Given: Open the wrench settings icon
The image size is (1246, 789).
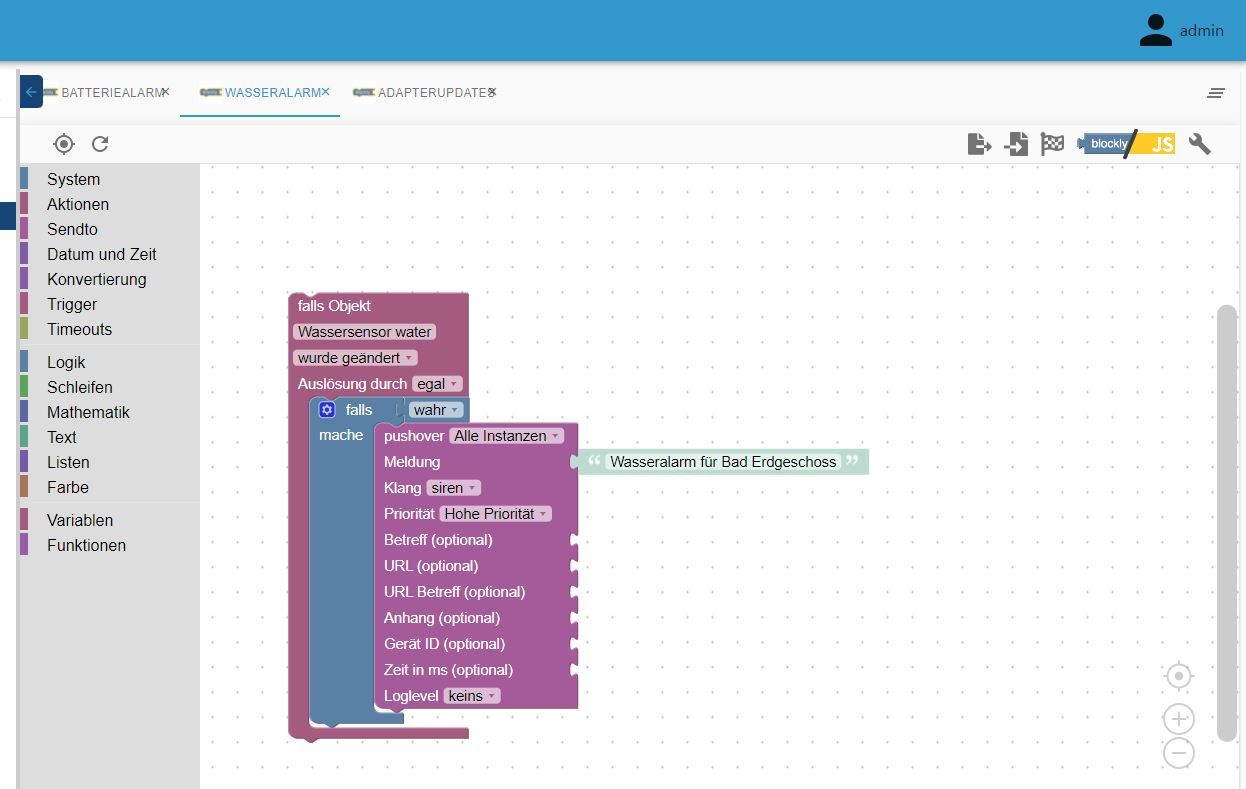Looking at the screenshot, I should pyautogui.click(x=1200, y=144).
